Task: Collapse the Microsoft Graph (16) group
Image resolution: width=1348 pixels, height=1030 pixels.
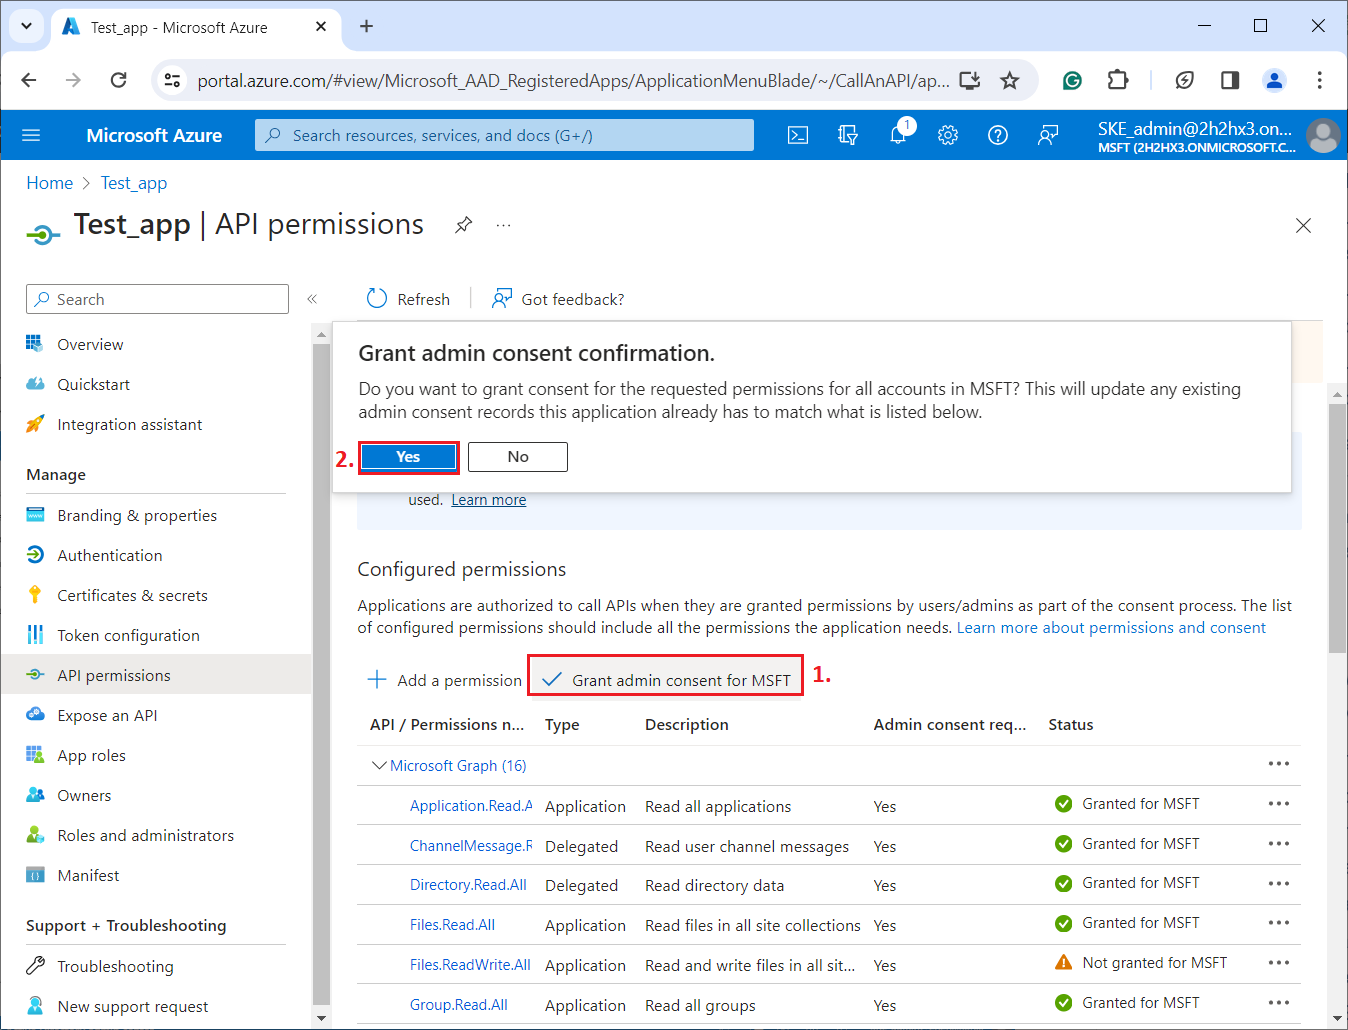Action: point(379,765)
